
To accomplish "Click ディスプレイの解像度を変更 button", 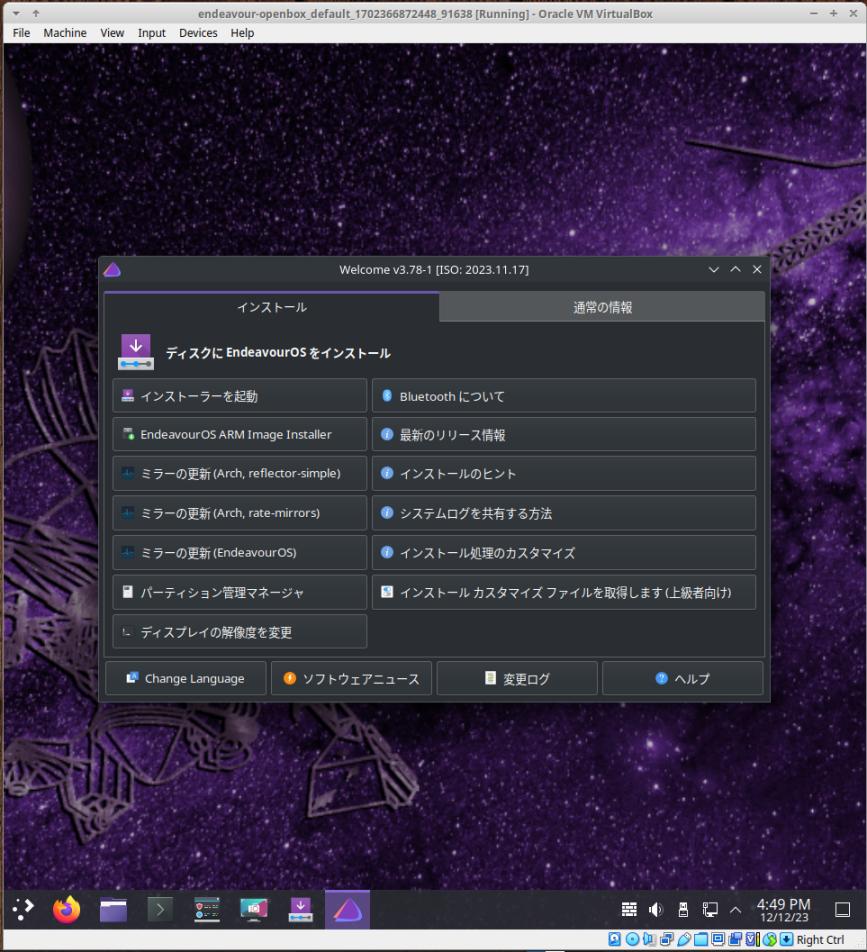I will [x=239, y=631].
